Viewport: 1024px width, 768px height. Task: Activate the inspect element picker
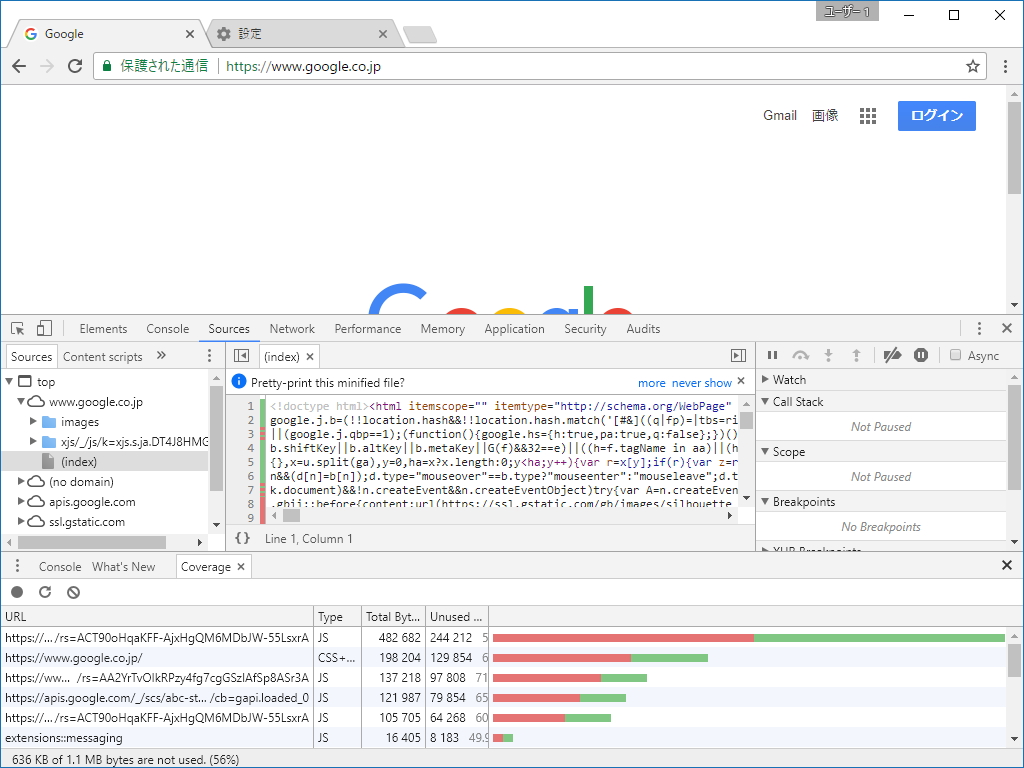click(x=18, y=328)
